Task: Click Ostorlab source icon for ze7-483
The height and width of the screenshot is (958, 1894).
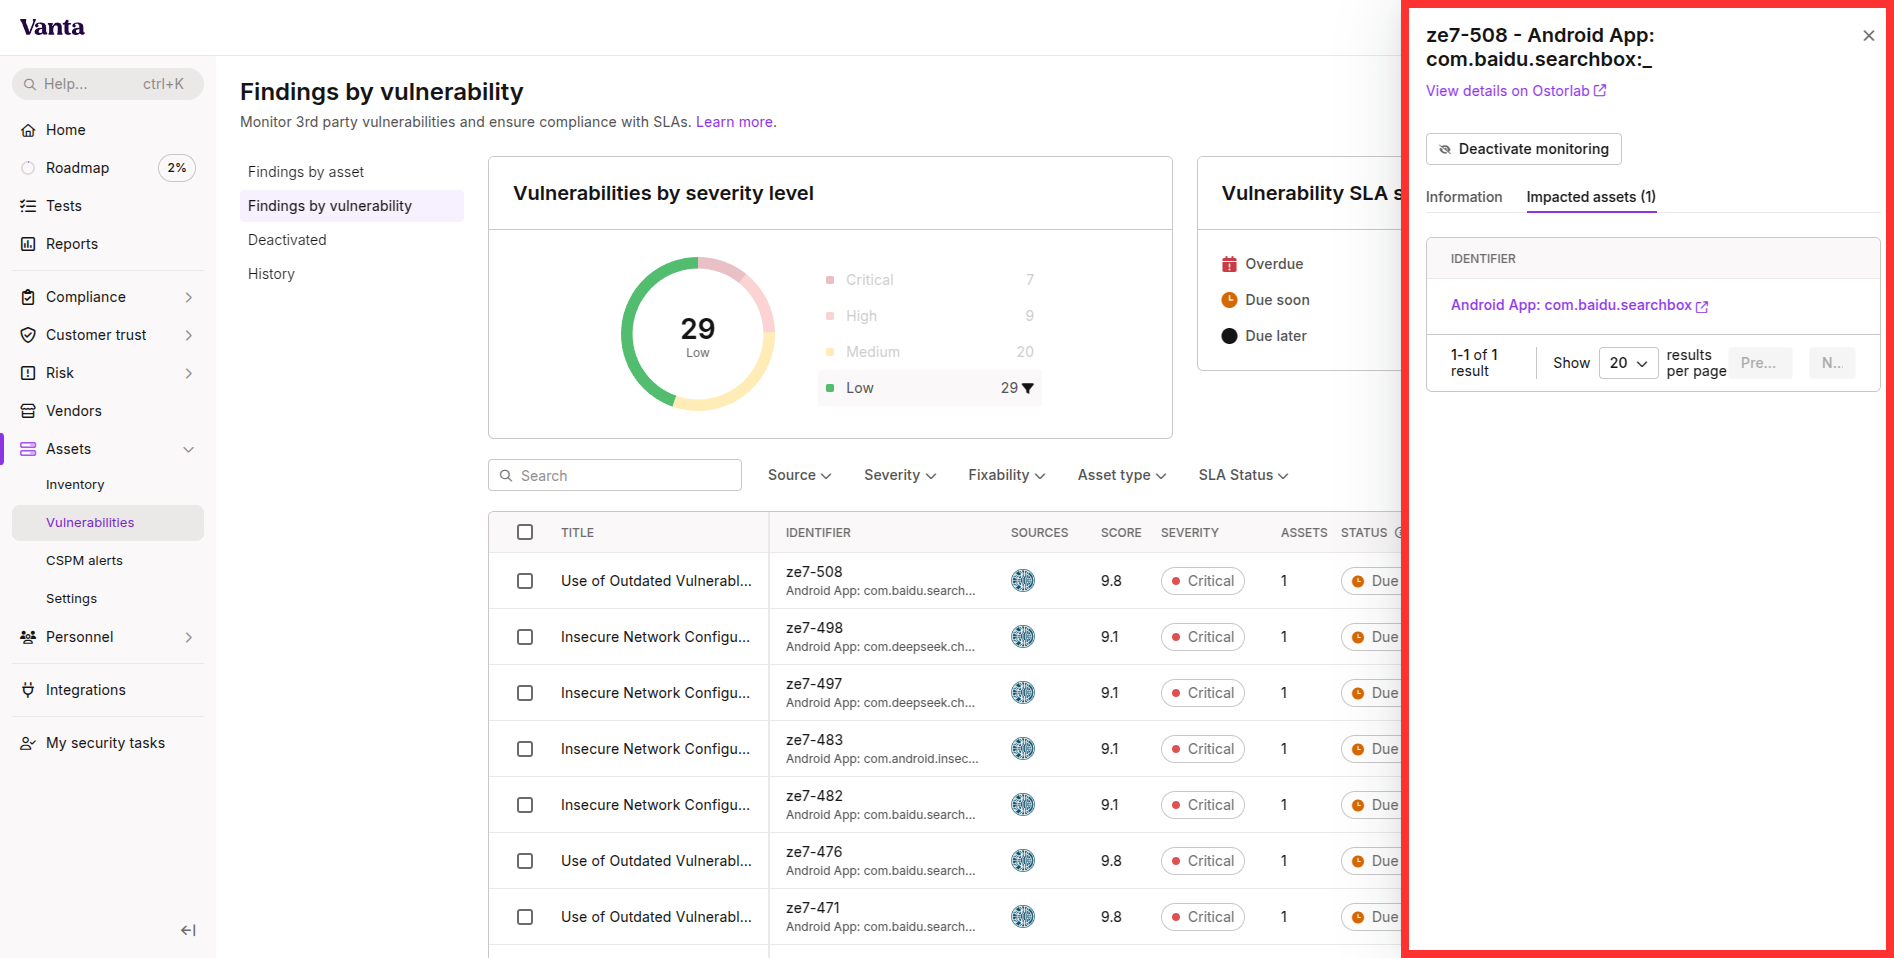Action: tap(1023, 749)
